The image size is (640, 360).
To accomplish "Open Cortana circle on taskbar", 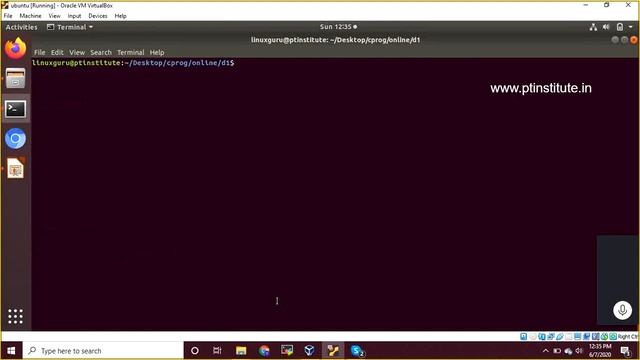I will [x=195, y=351].
